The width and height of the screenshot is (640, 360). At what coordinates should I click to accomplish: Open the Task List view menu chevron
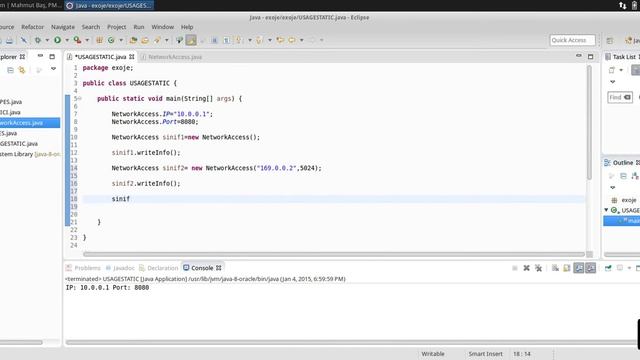coord(613,82)
